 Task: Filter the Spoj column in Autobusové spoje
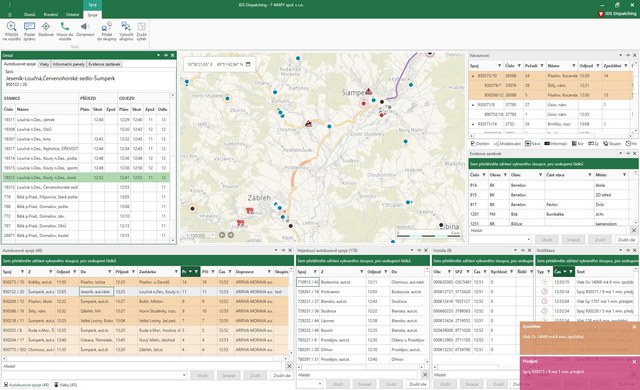point(22,272)
